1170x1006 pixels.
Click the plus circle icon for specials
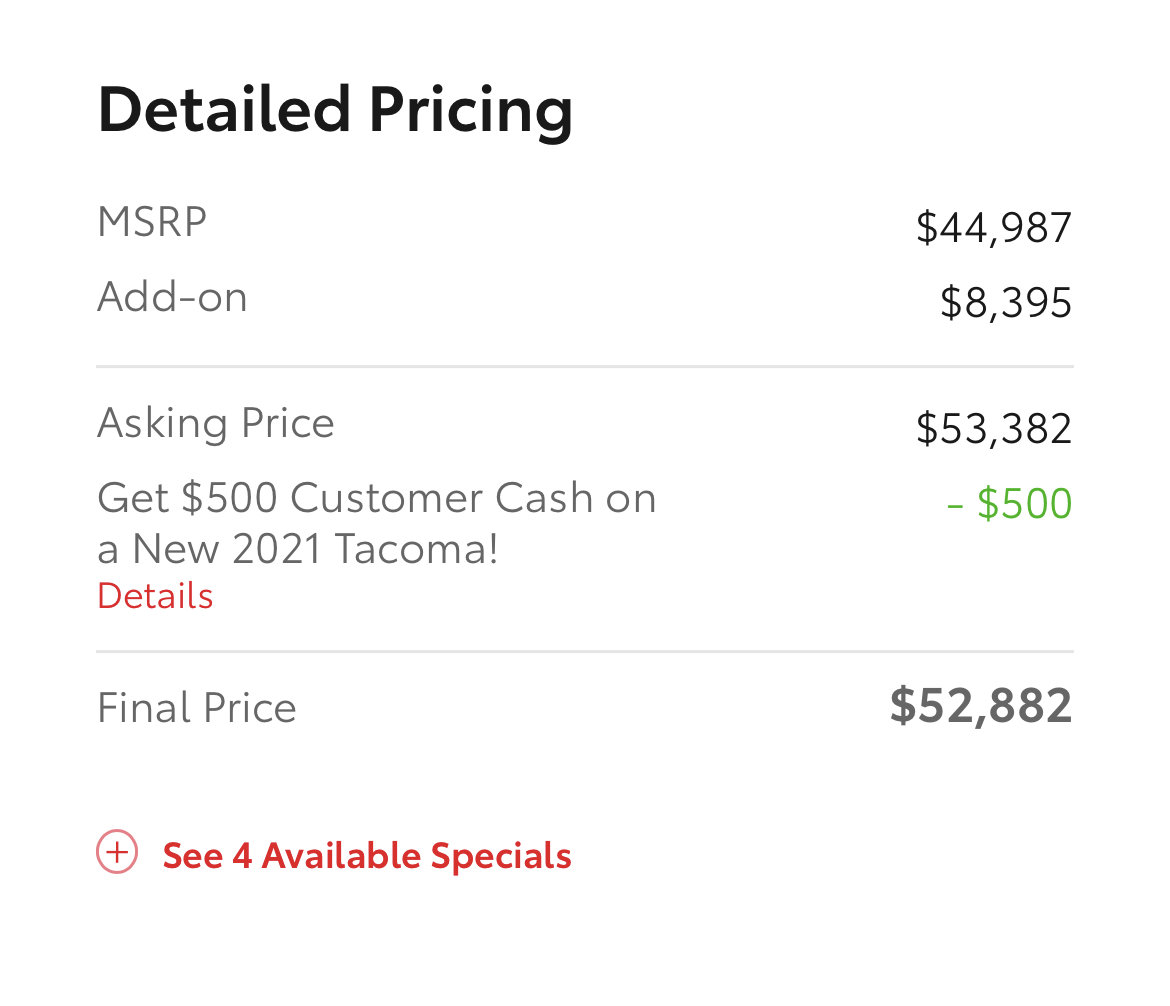tap(117, 852)
